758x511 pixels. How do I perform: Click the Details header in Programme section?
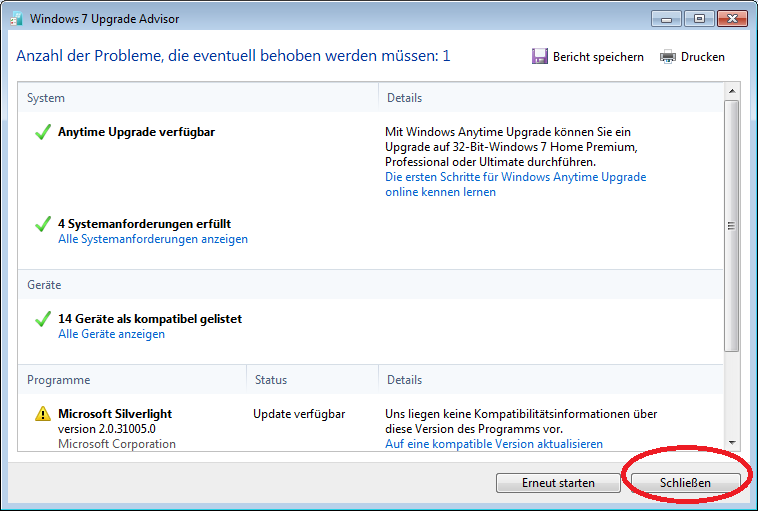pos(404,380)
